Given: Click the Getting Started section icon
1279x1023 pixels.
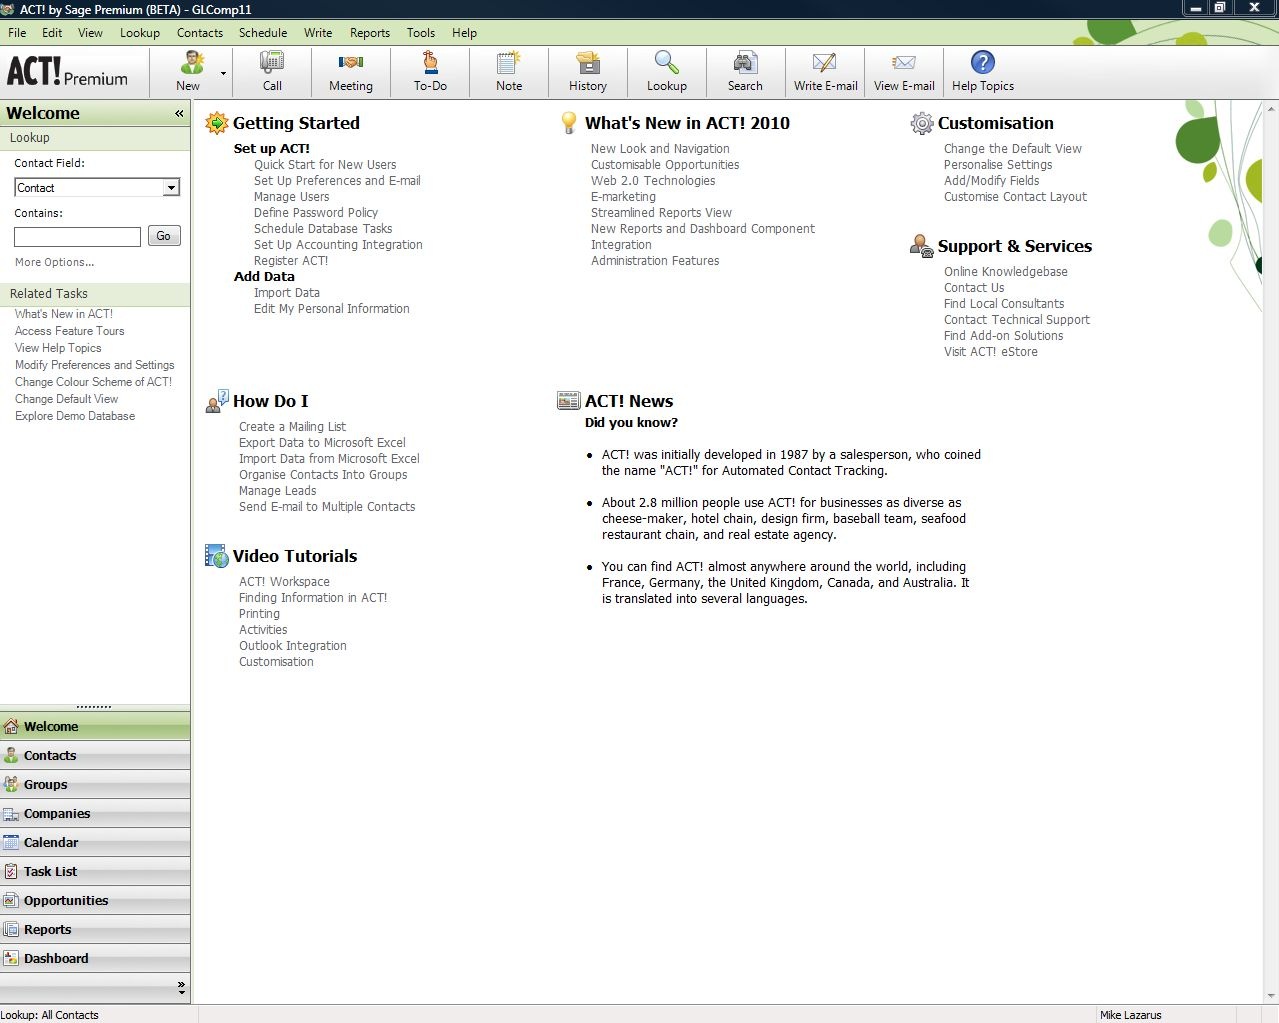Looking at the screenshot, I should [x=217, y=123].
